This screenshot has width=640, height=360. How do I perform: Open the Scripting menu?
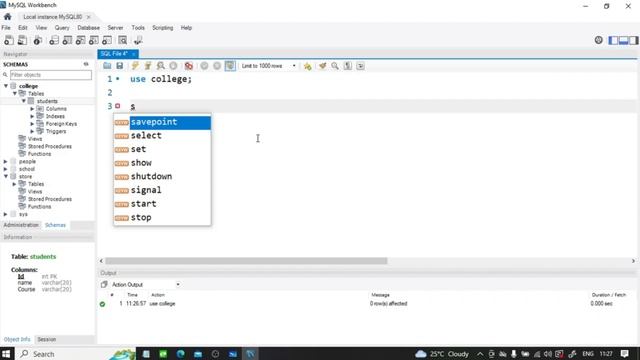tap(163, 28)
